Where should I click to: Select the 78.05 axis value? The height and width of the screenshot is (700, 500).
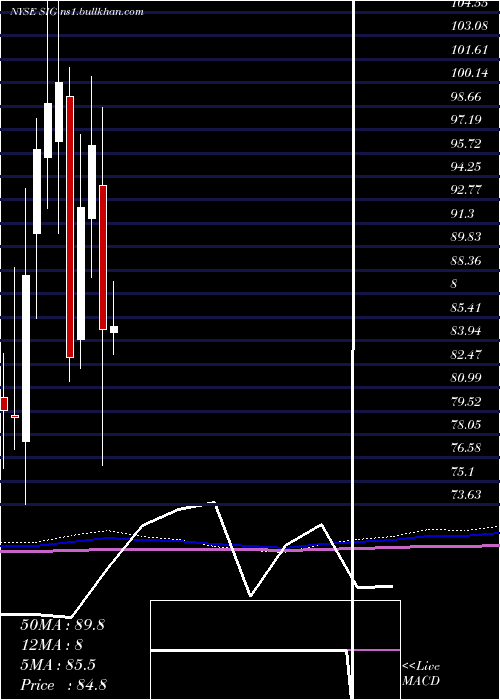point(466,424)
